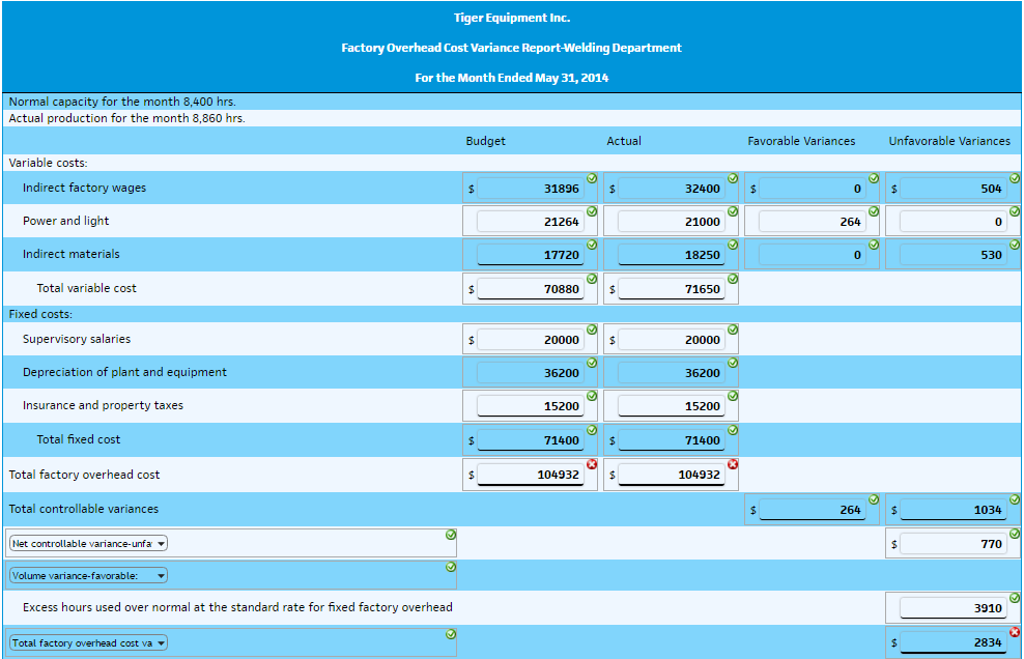Open the Volume variance-favorable dropdown
Image resolution: width=1024 pixels, height=659 pixels.
tap(88, 576)
